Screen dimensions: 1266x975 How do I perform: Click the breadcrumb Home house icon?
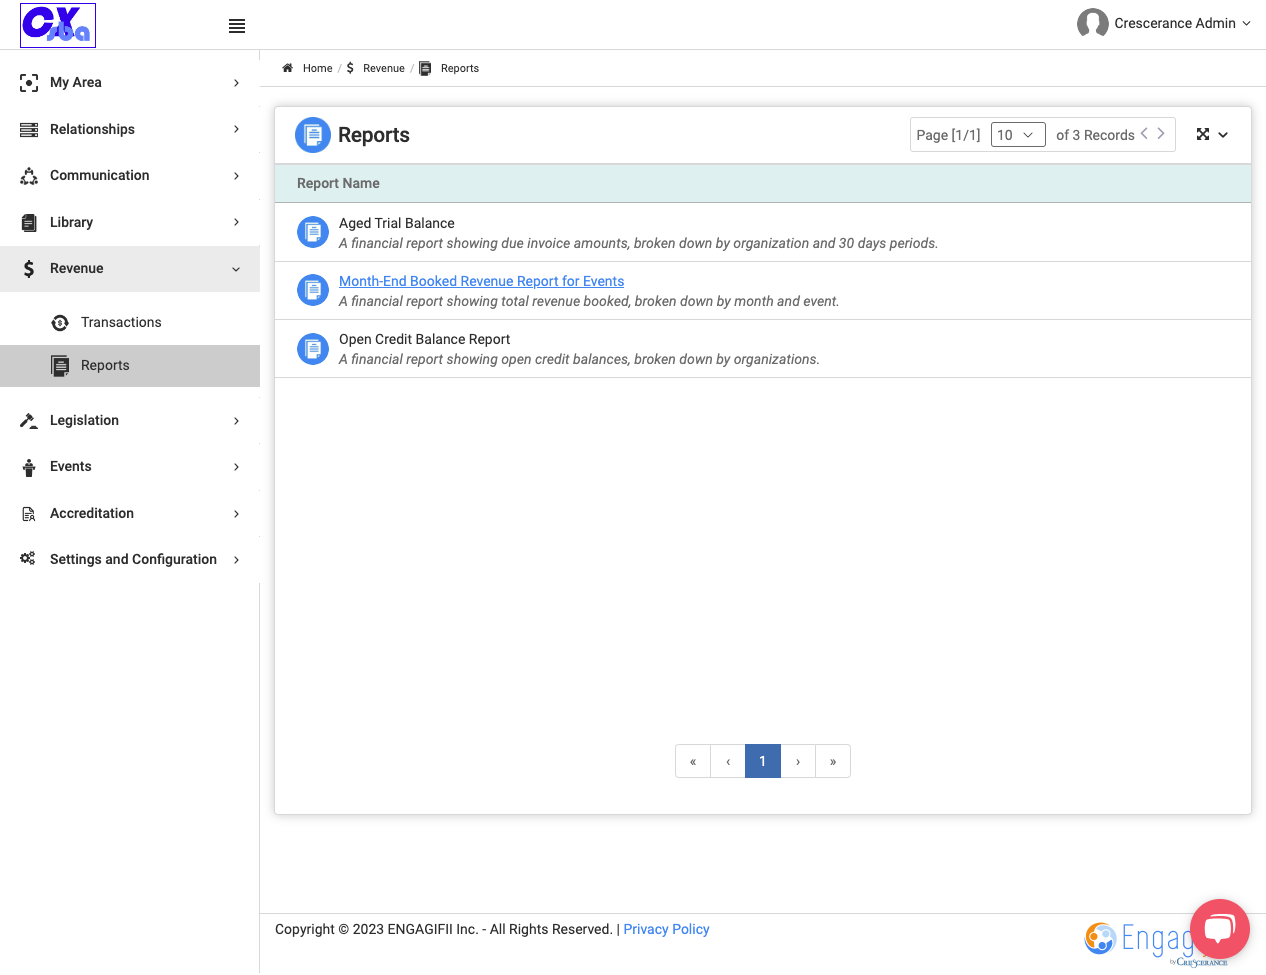(288, 68)
